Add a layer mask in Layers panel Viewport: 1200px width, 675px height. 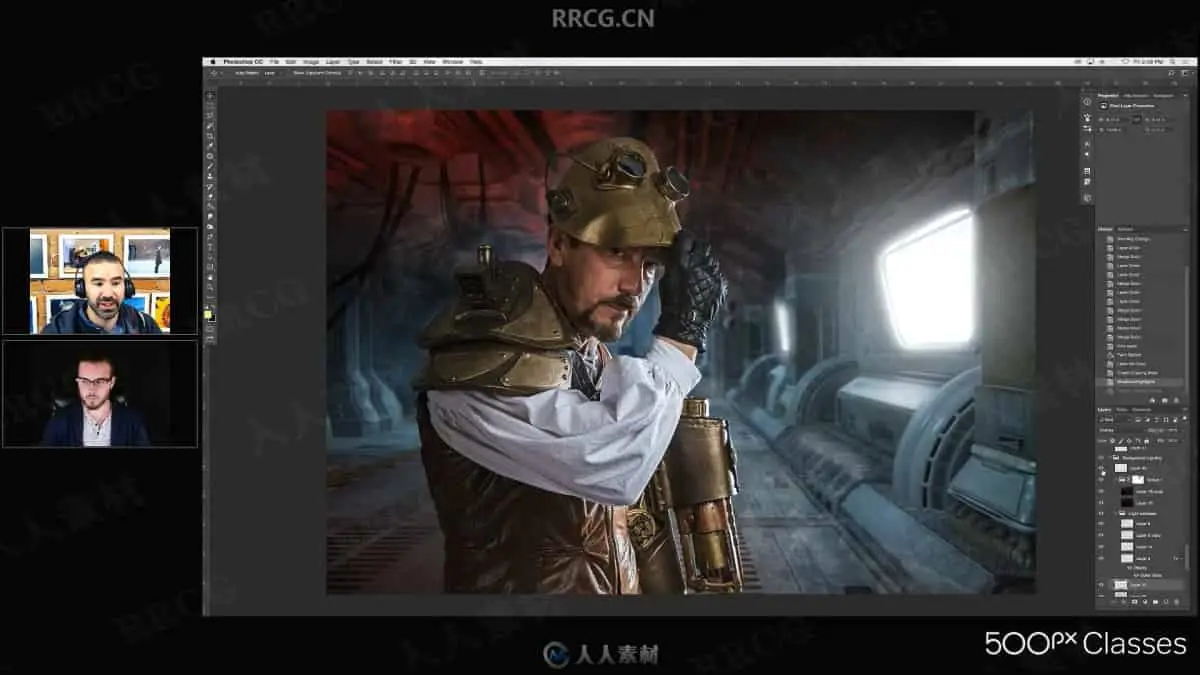point(1135,602)
